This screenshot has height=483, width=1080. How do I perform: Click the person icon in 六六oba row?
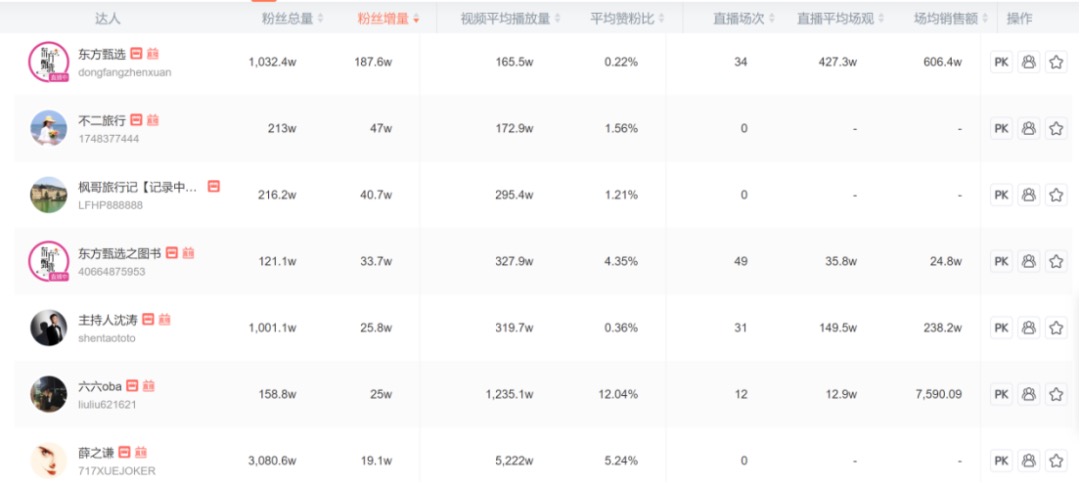(1028, 394)
